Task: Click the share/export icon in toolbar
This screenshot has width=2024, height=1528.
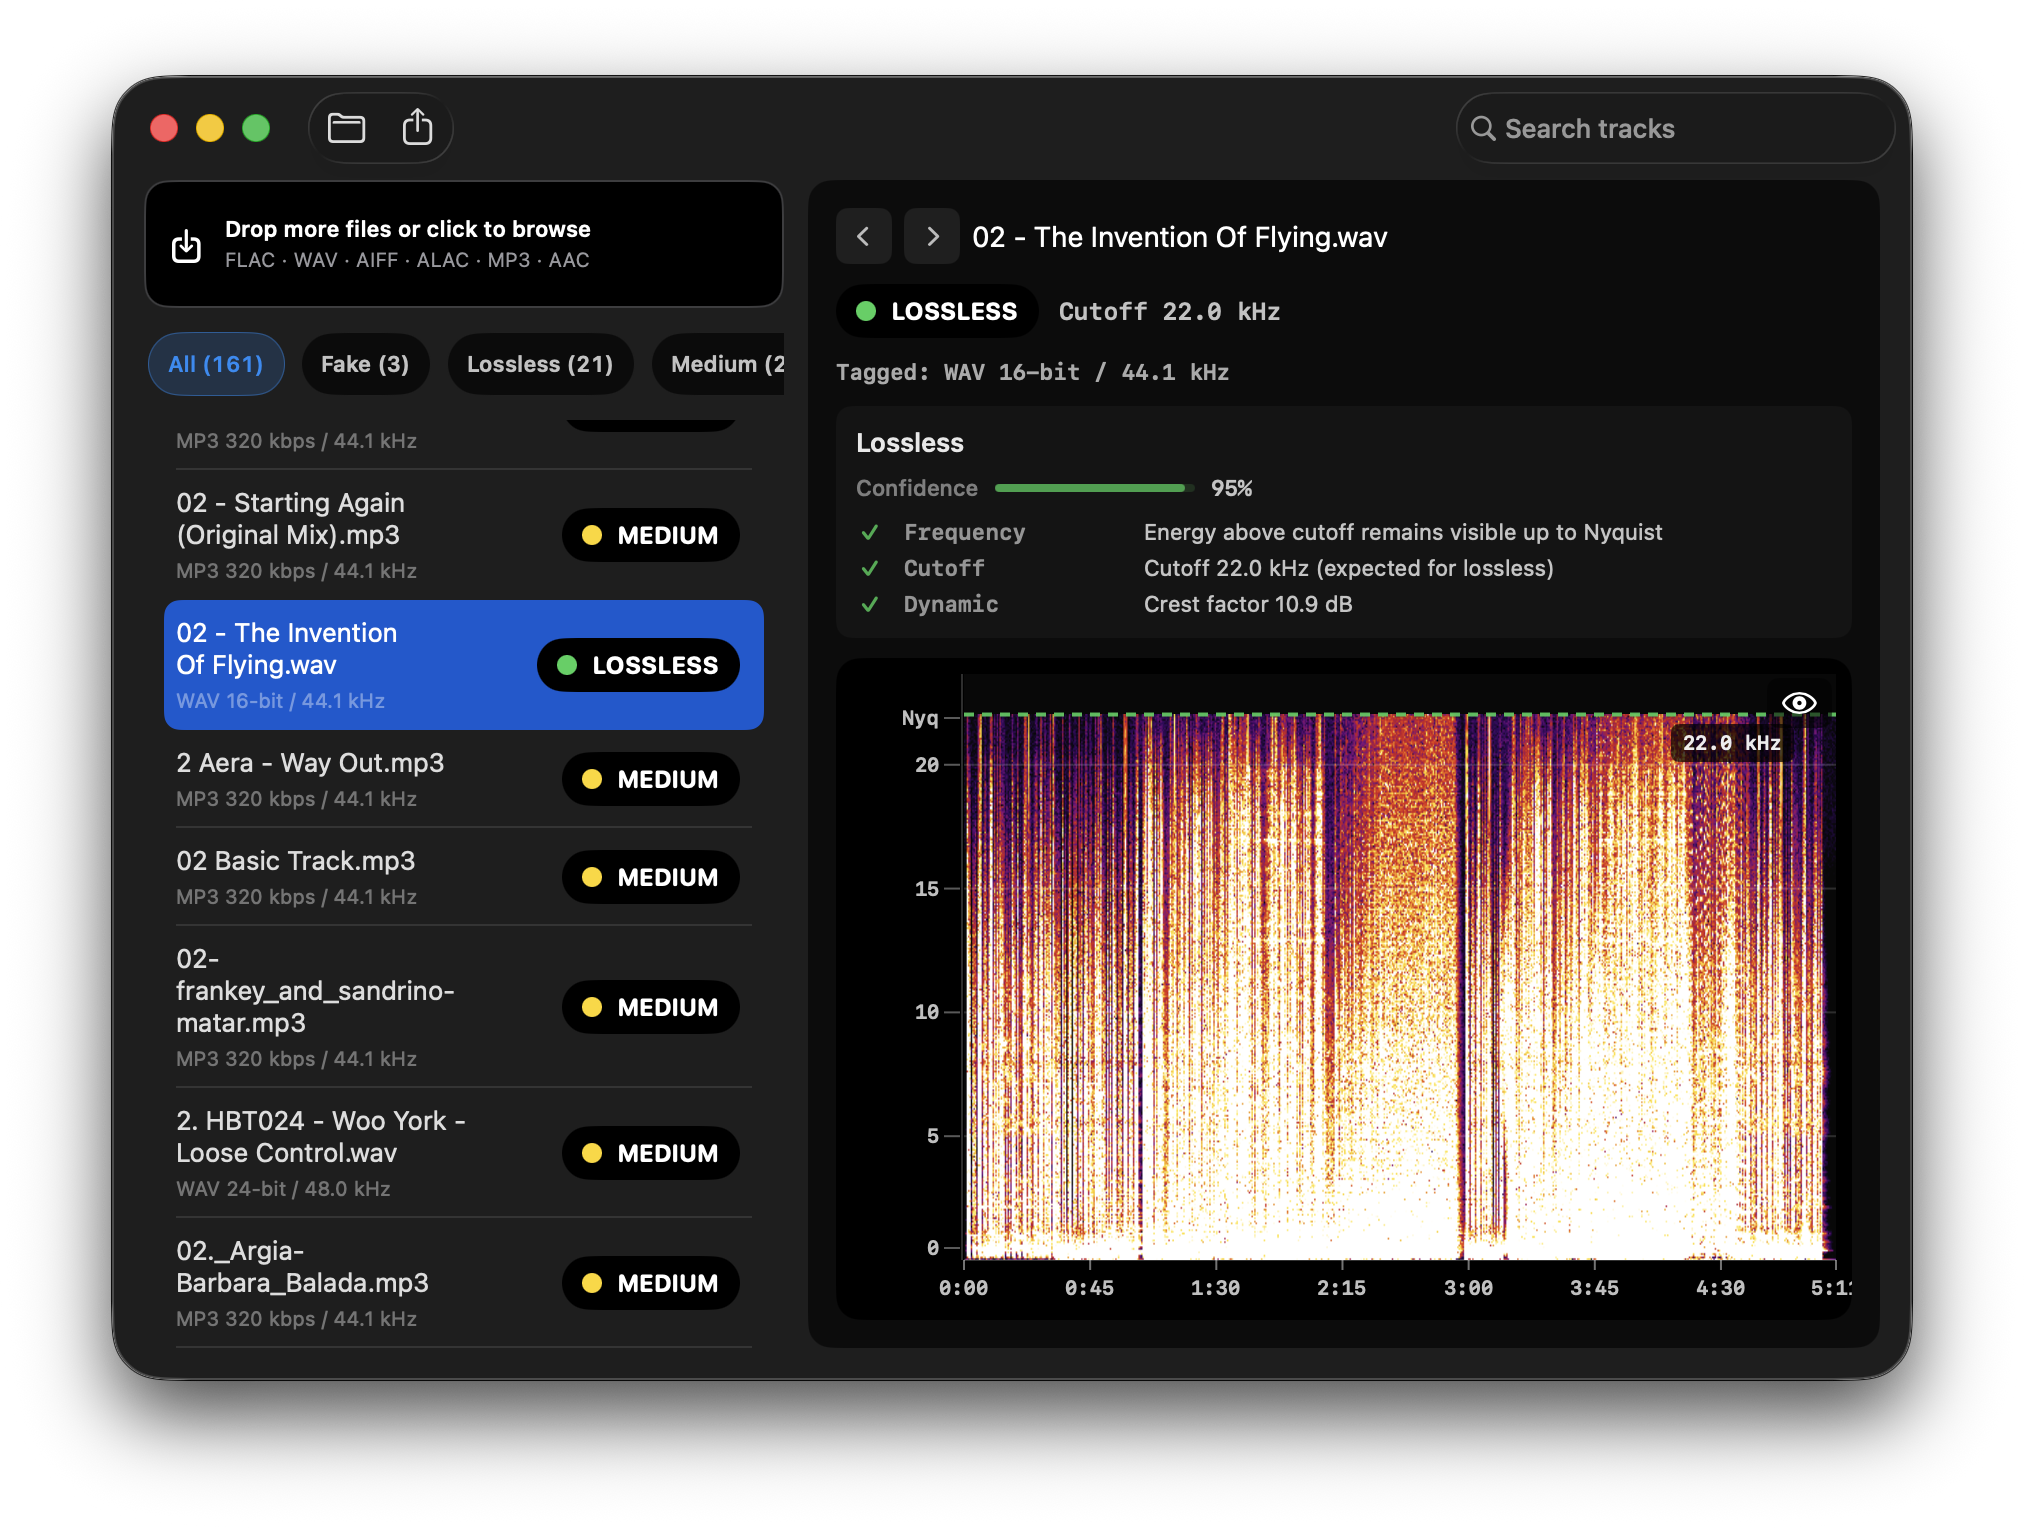Action: (417, 128)
